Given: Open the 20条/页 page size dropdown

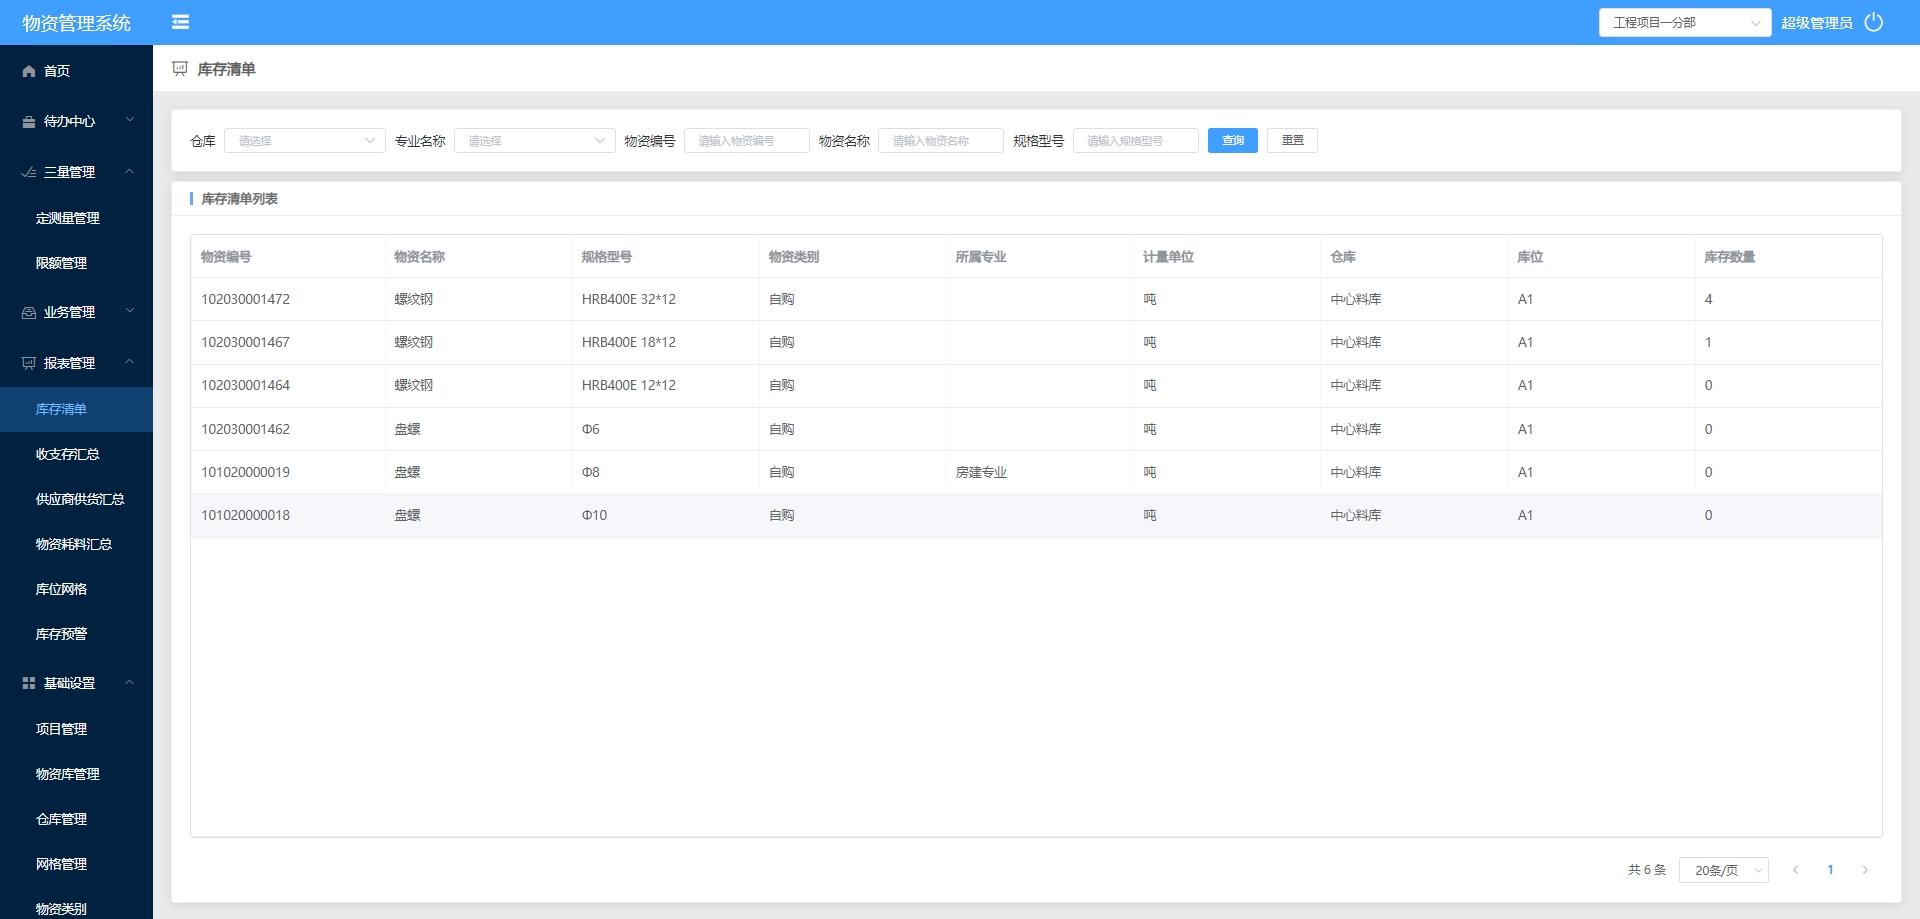Looking at the screenshot, I should (1724, 870).
